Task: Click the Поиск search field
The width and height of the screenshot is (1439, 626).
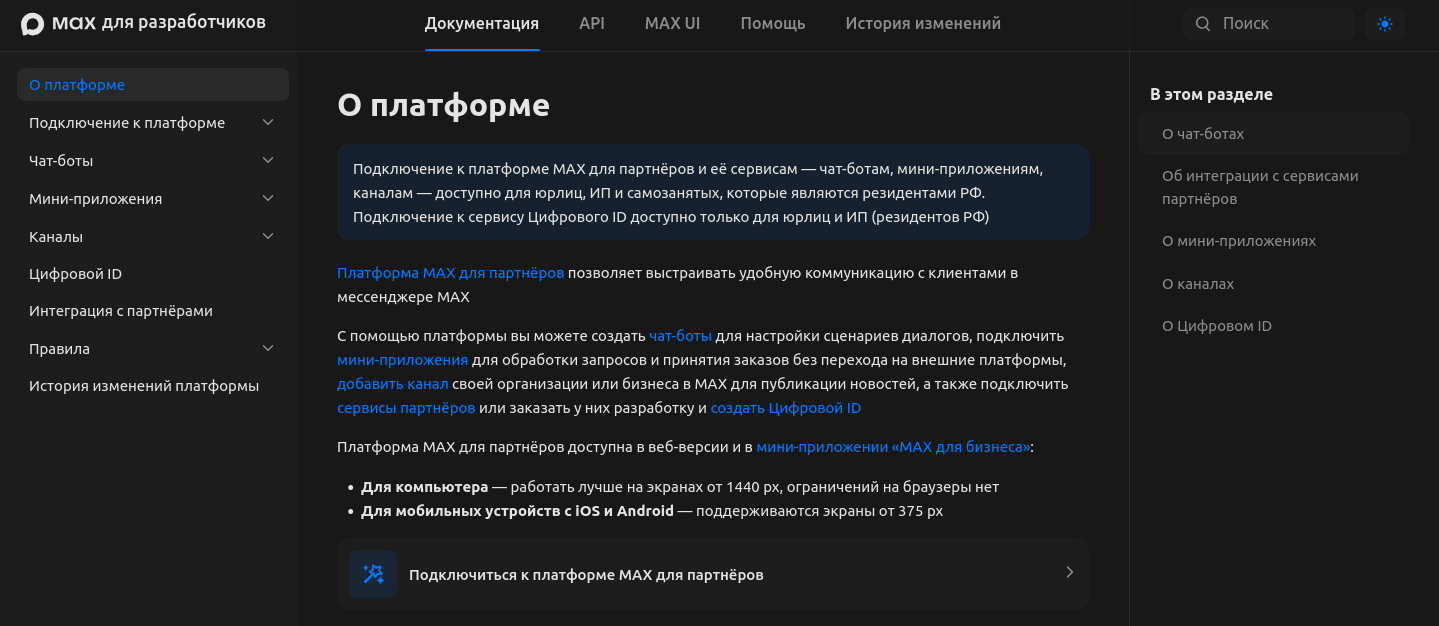Action: click(1269, 24)
